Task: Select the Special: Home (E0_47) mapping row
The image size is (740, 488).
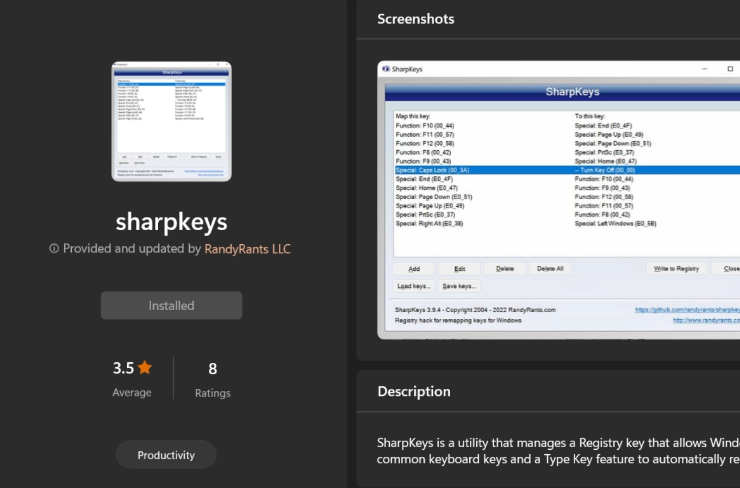Action: tap(567, 188)
